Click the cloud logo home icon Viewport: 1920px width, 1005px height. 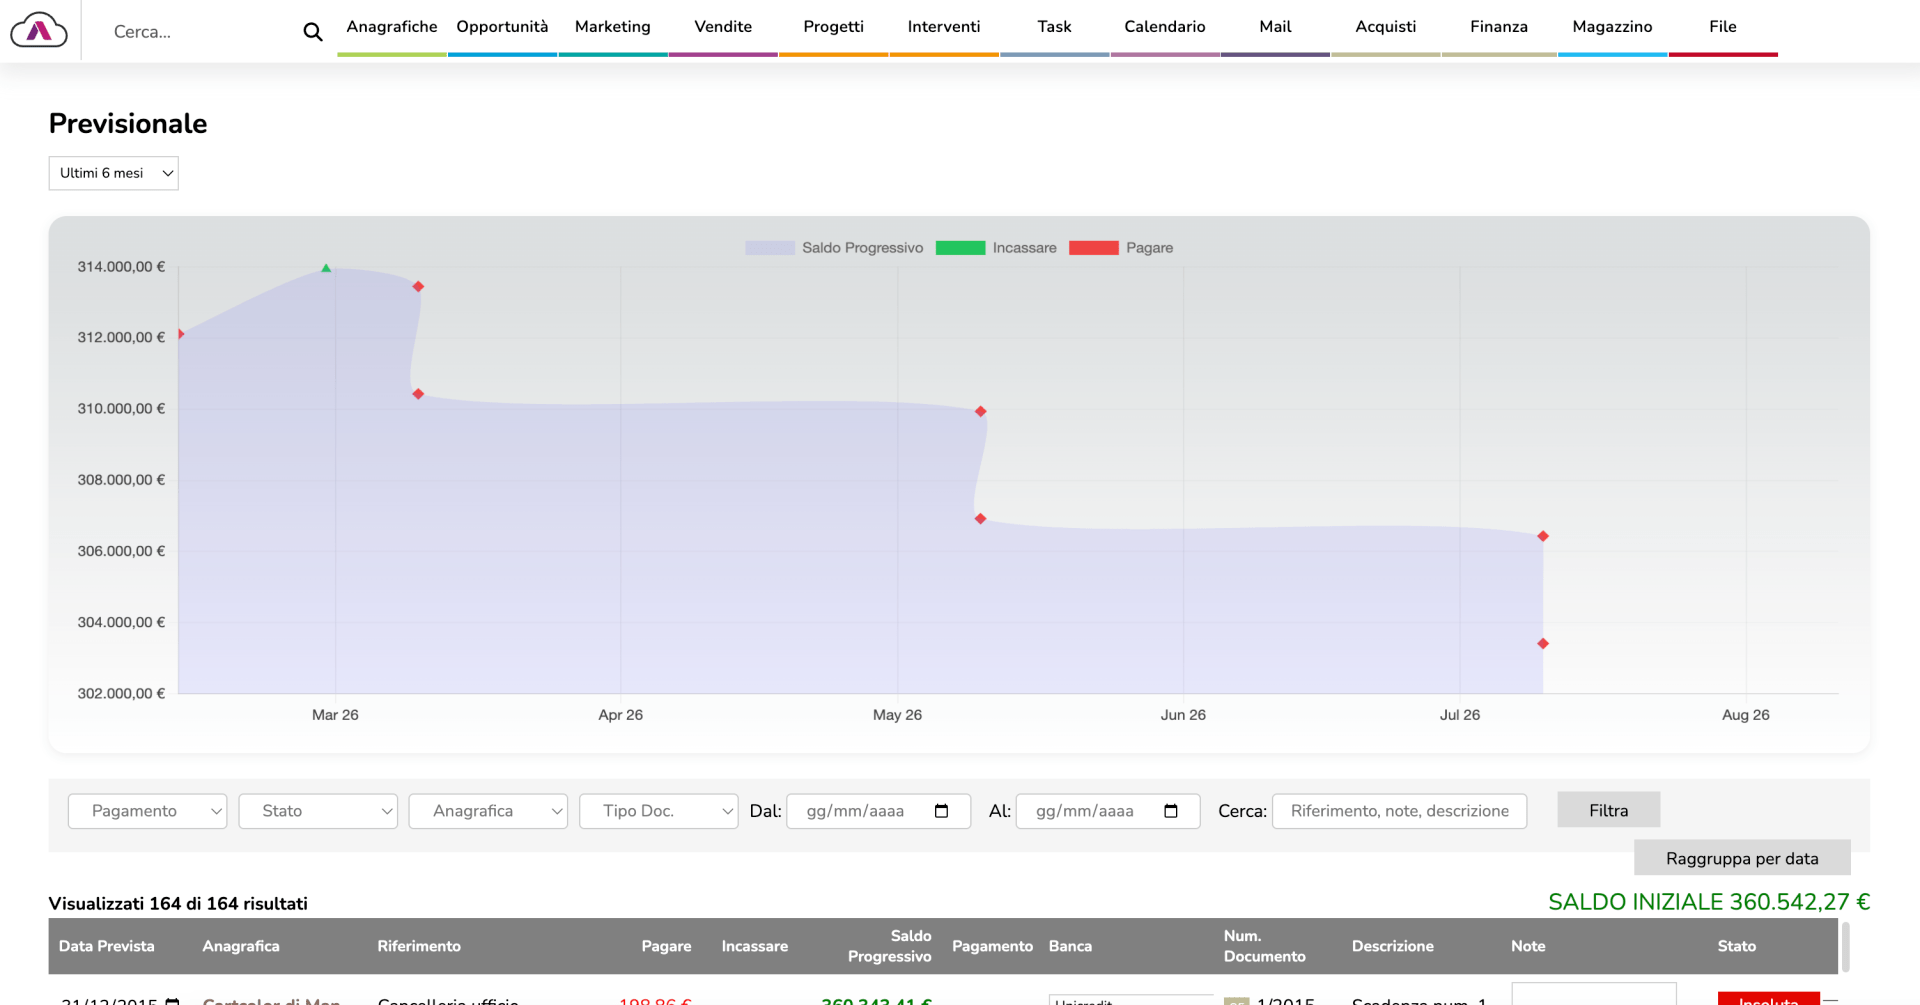(39, 31)
